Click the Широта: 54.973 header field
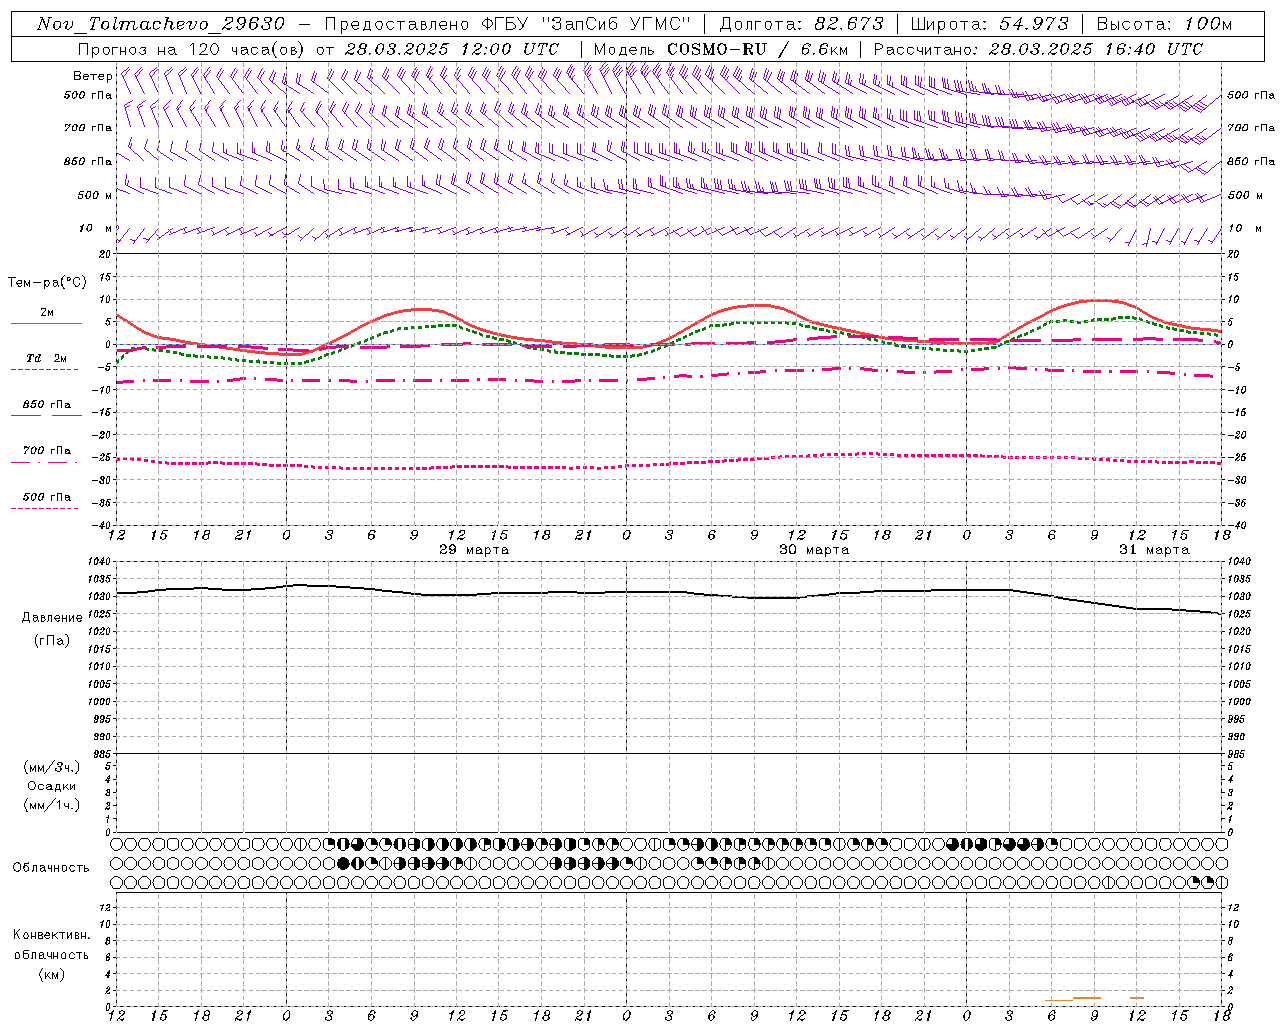Image resolution: width=1280 pixels, height=1024 pixels. point(988,24)
